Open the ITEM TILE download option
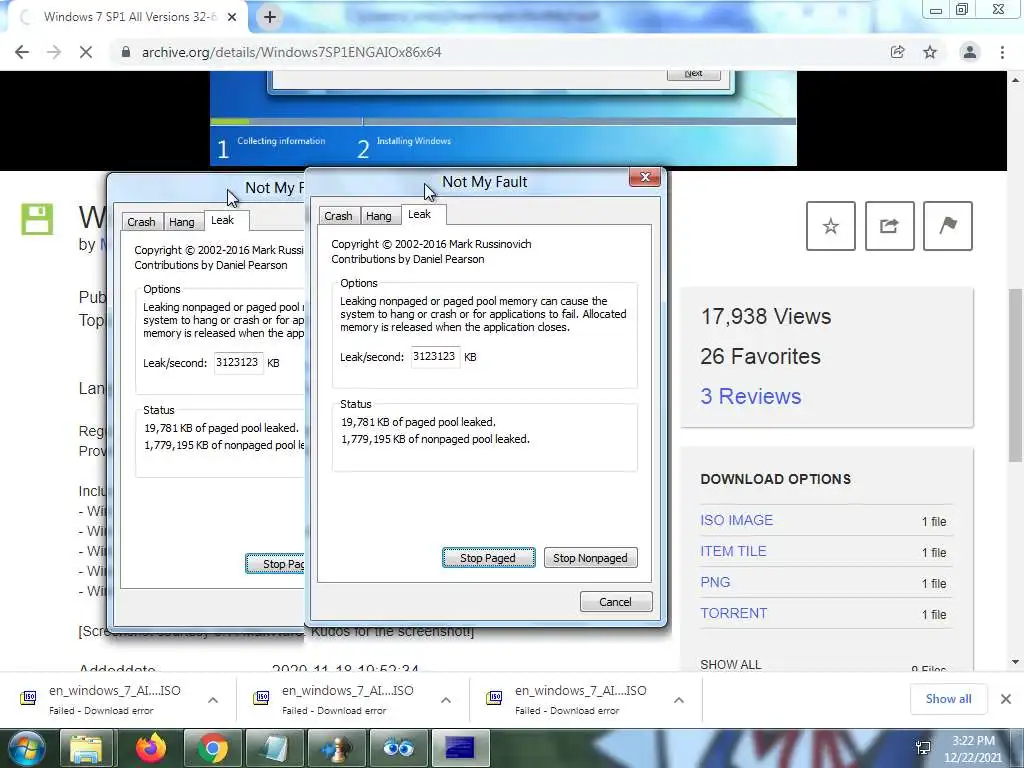This screenshot has height=768, width=1024. click(733, 551)
